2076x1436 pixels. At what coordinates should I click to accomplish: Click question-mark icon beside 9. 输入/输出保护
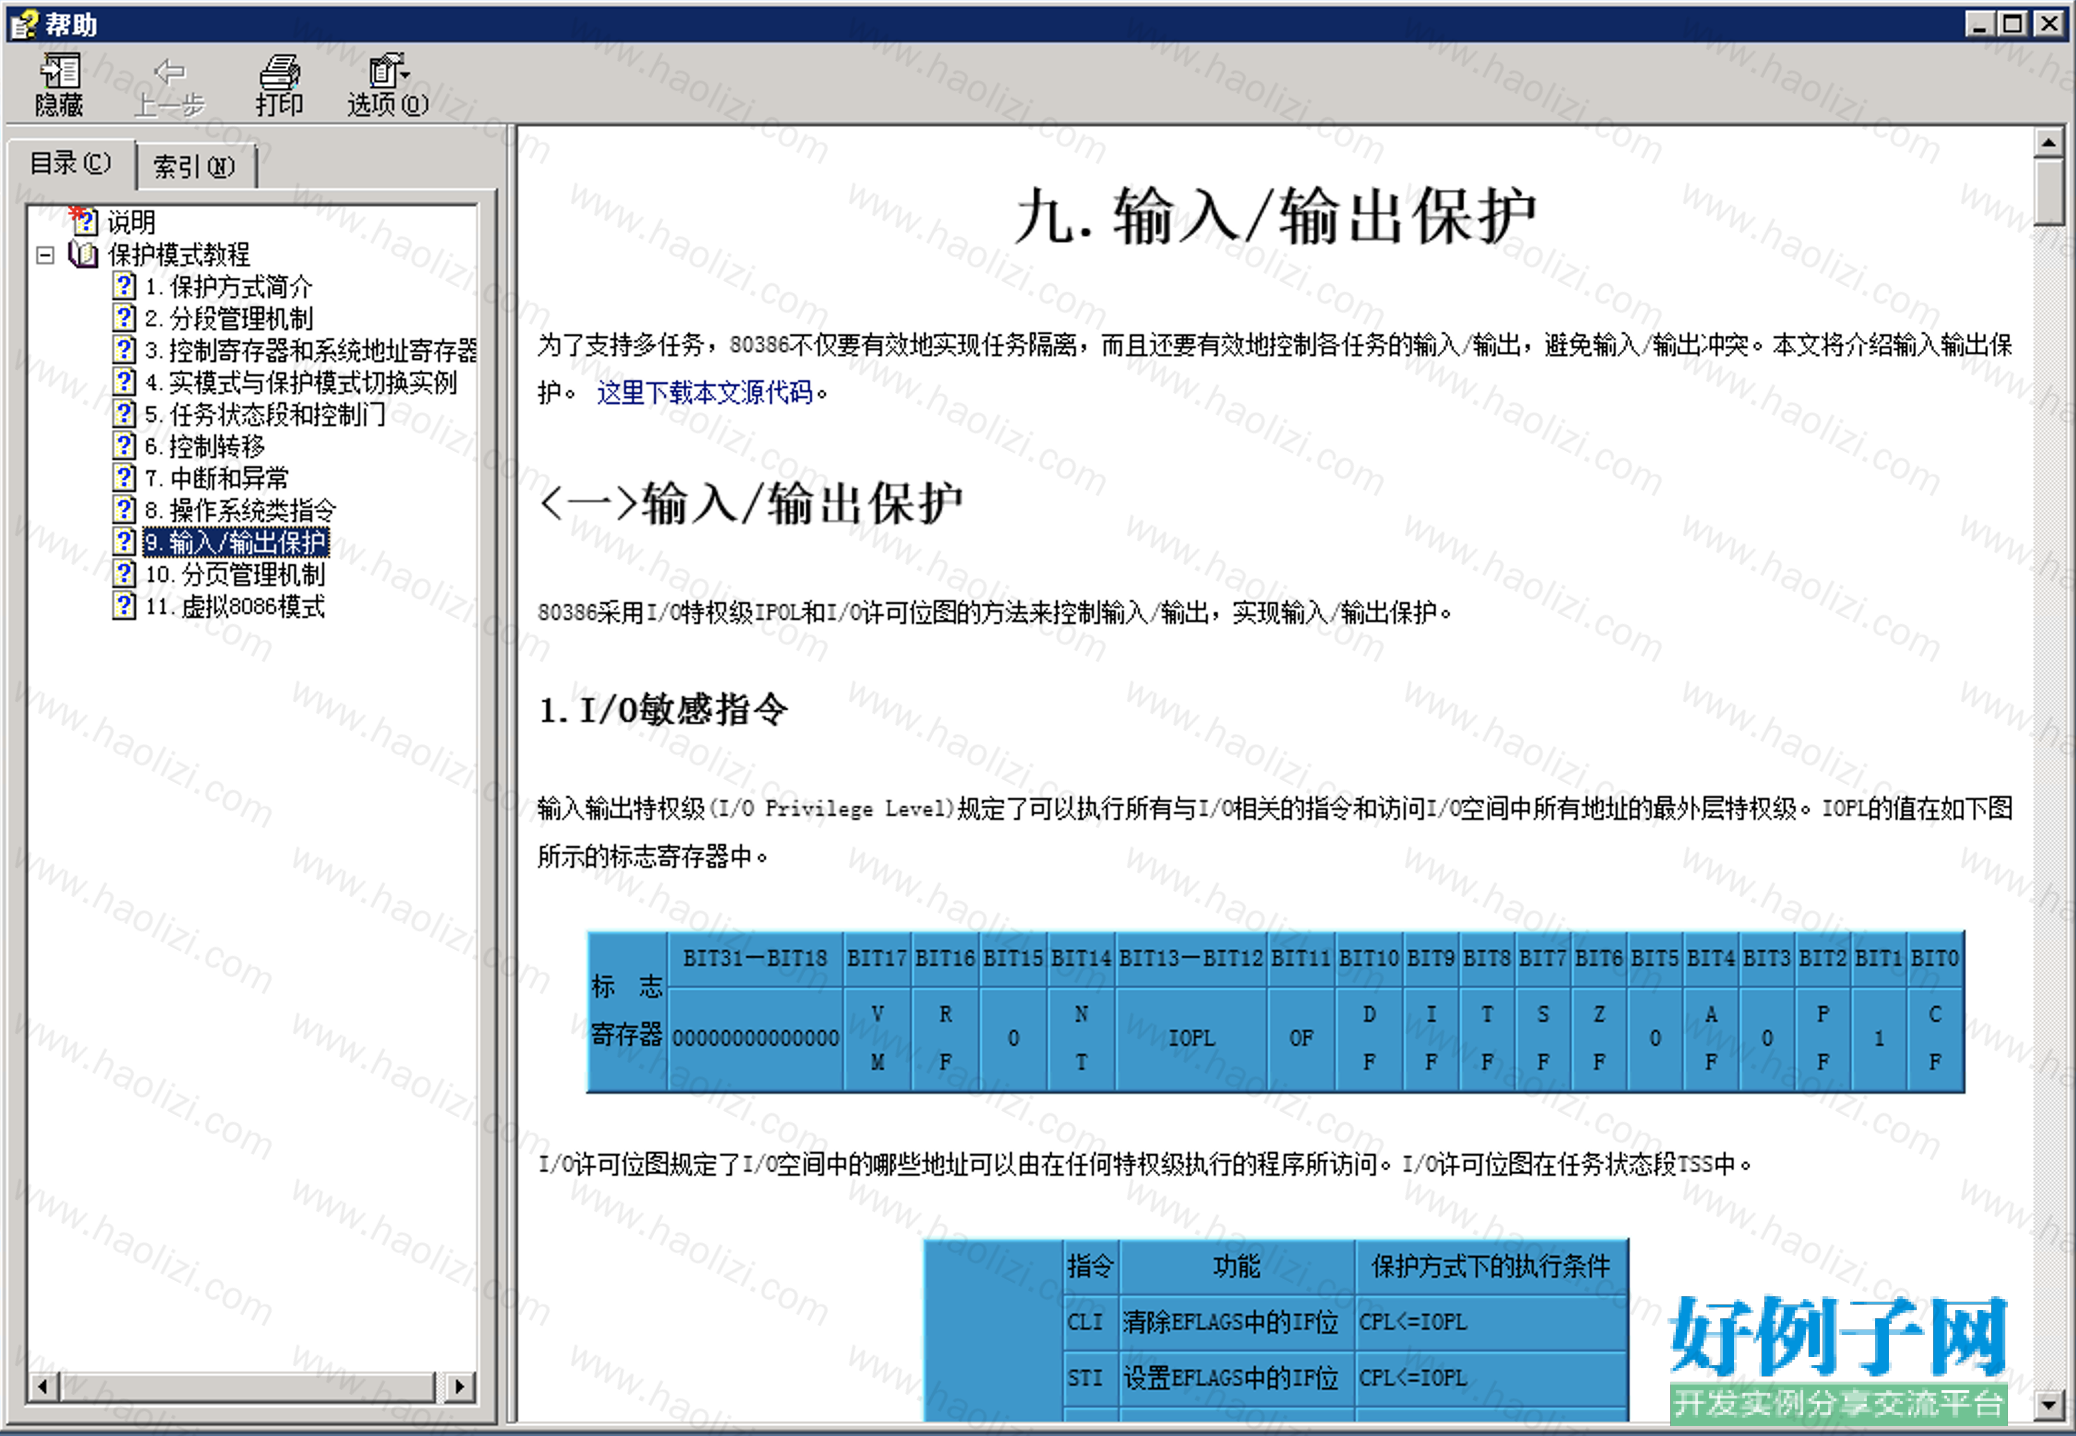[124, 542]
